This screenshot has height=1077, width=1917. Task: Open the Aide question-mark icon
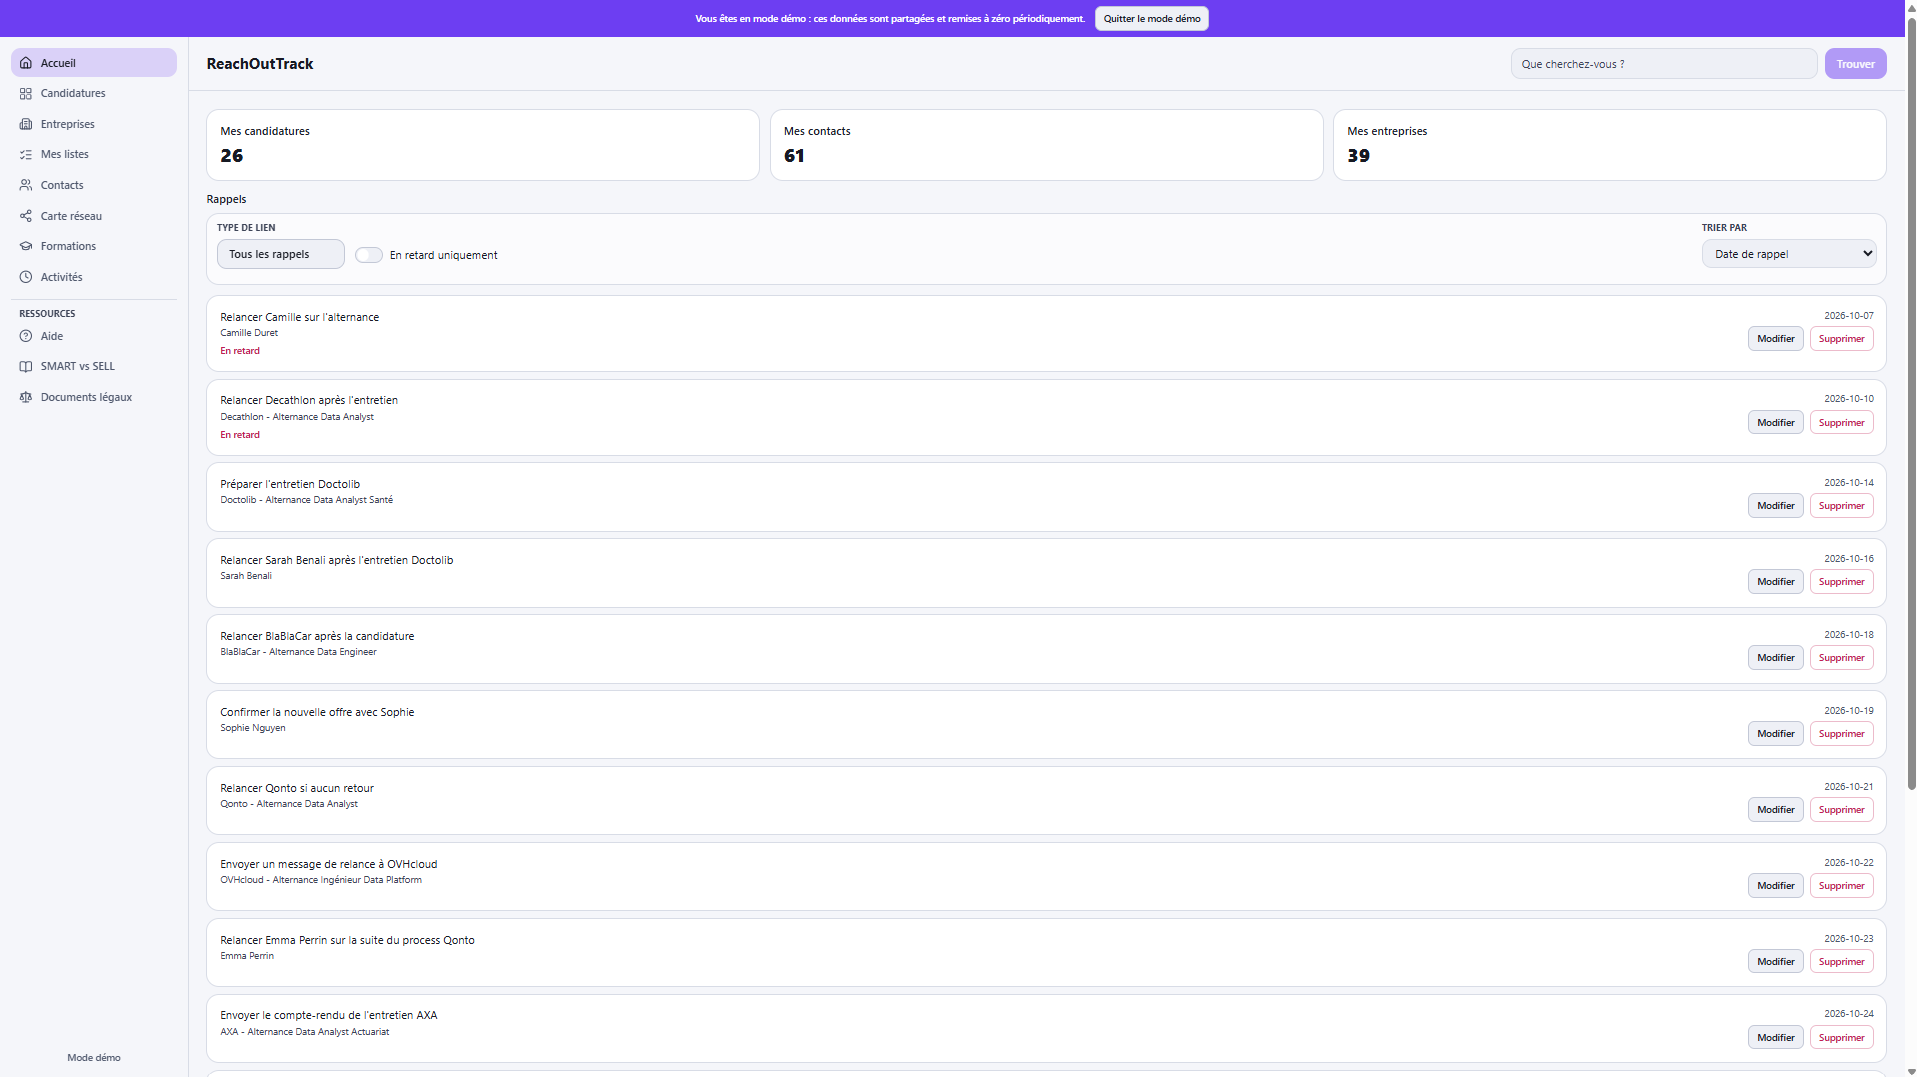coord(26,336)
